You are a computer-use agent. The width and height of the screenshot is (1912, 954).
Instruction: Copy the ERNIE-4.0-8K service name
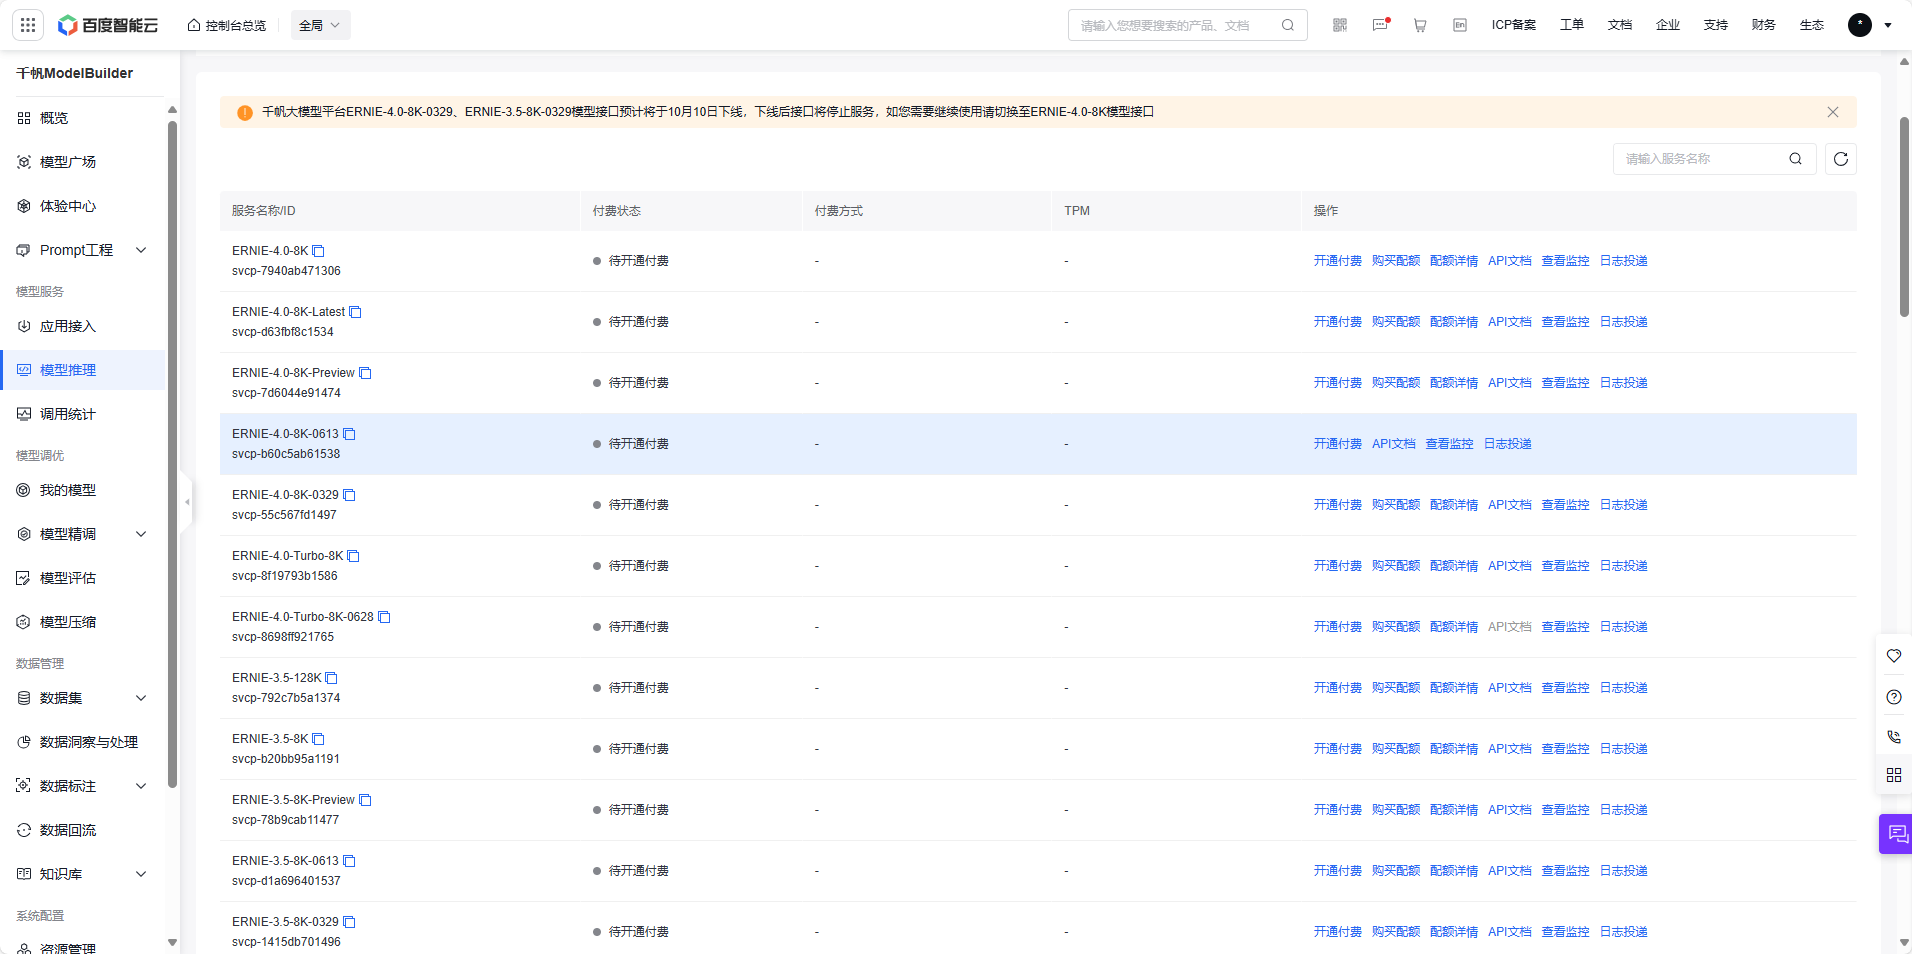318,251
